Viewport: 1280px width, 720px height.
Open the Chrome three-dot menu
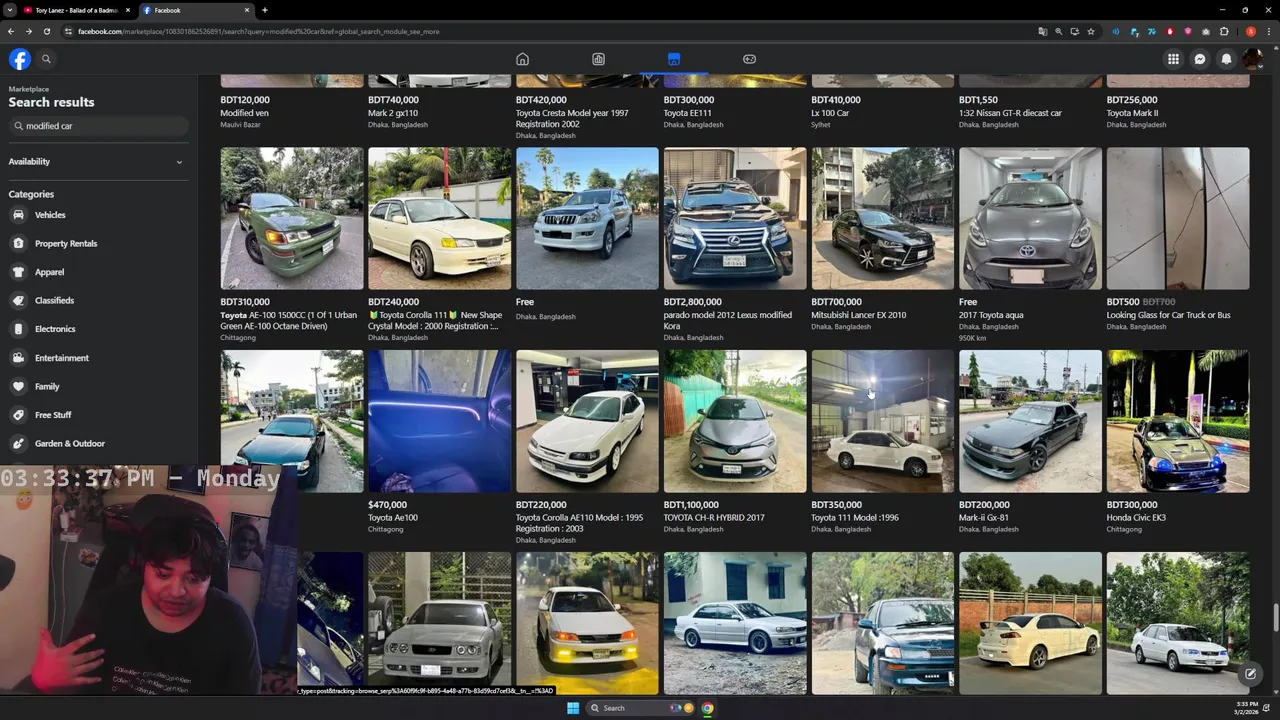1268,31
